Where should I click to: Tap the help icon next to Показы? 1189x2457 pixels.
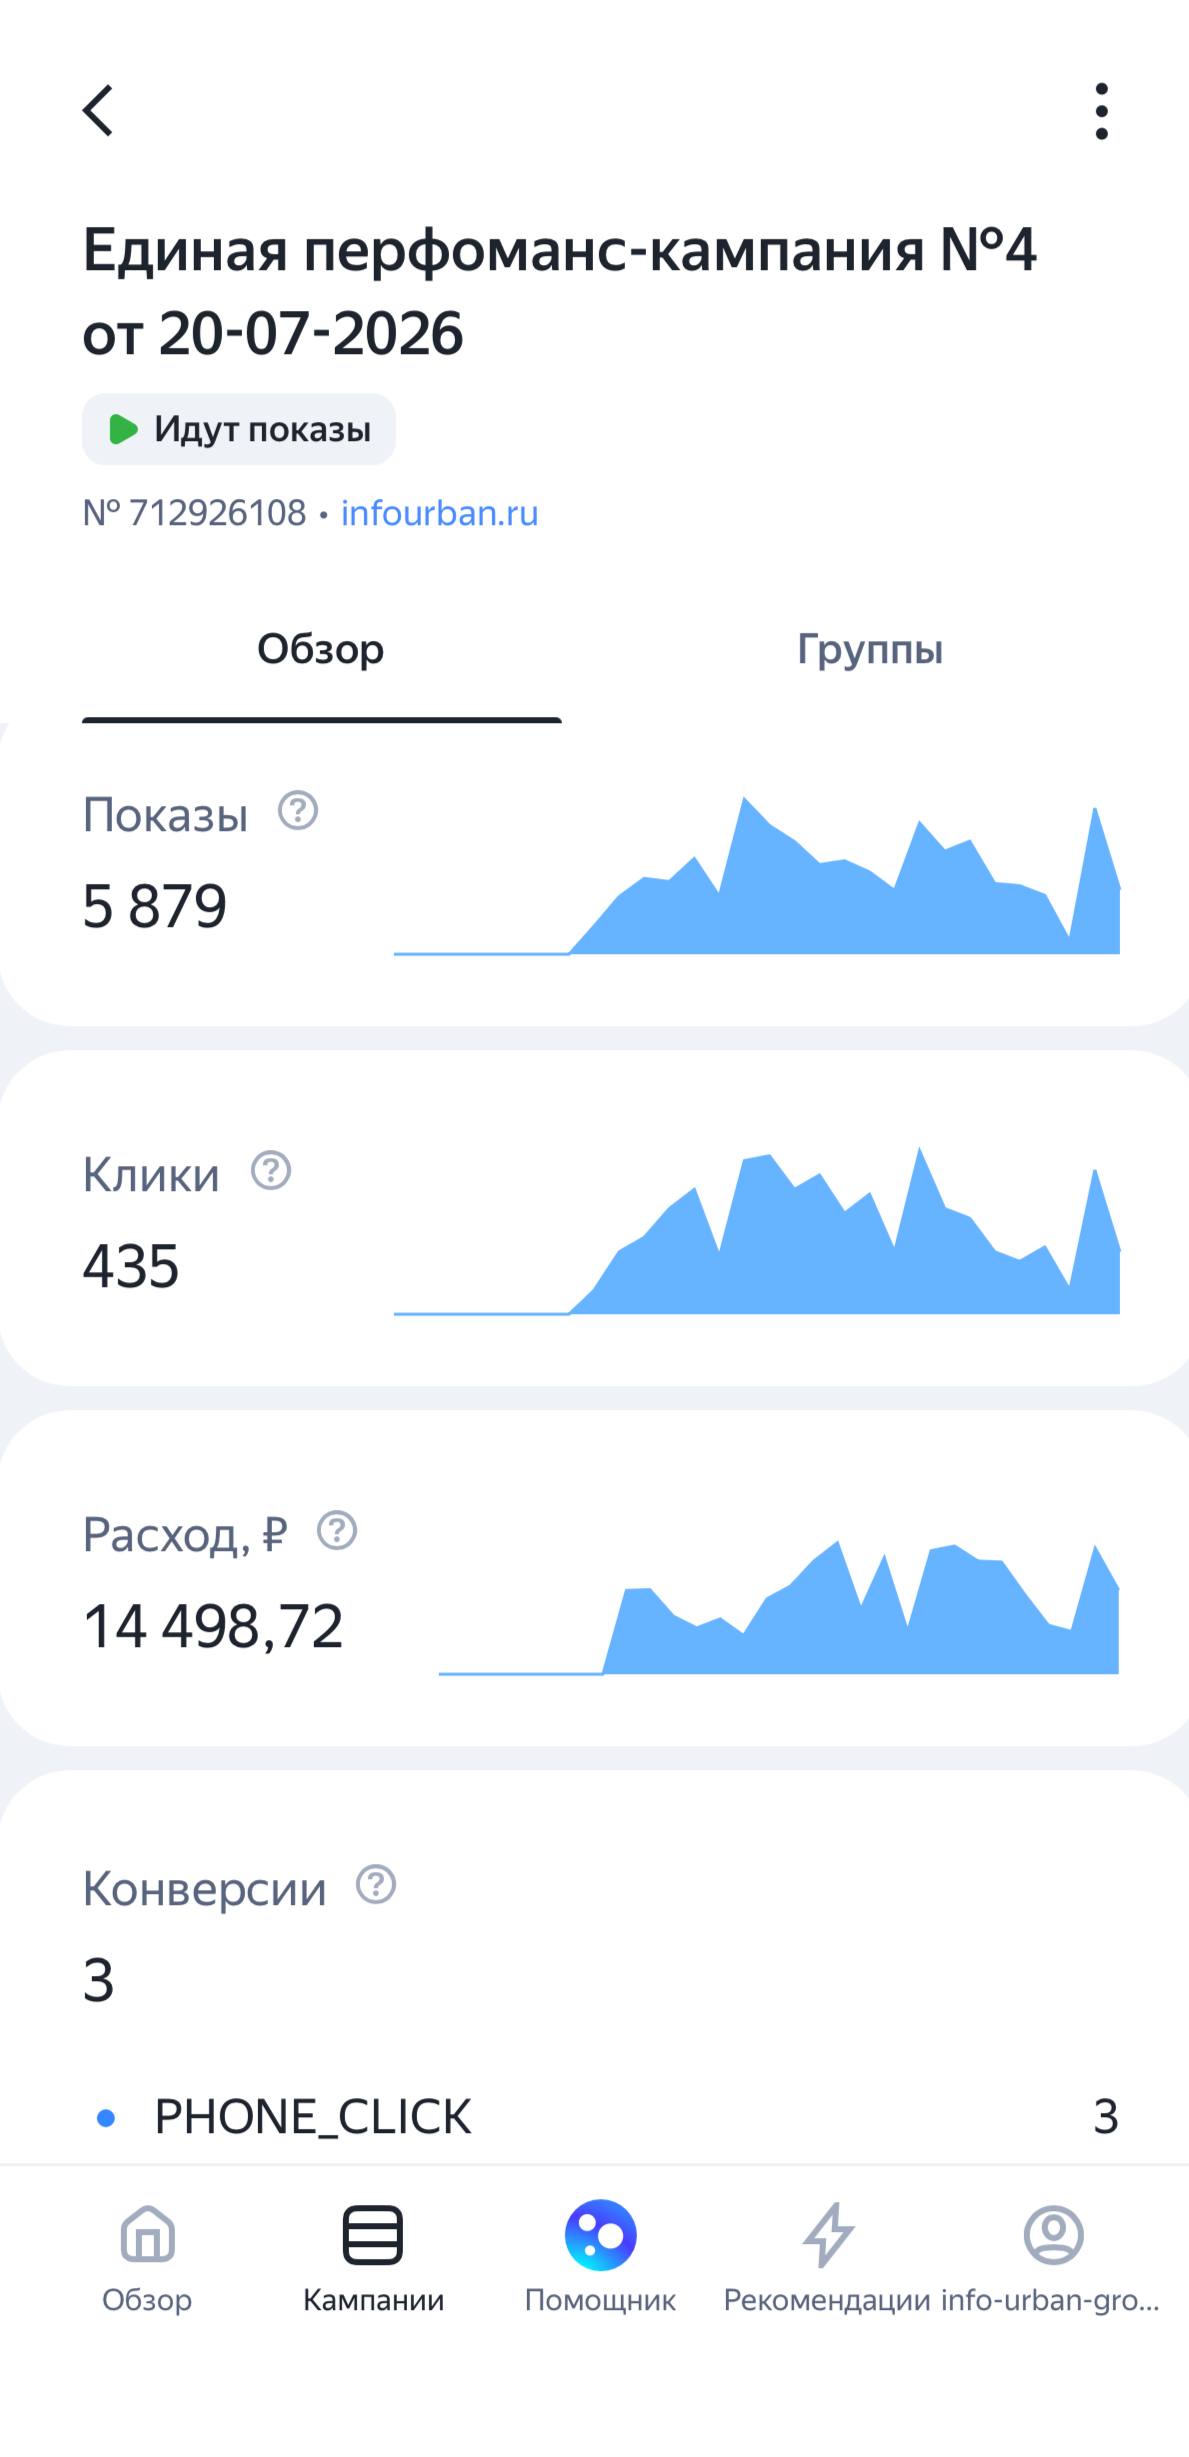point(298,811)
